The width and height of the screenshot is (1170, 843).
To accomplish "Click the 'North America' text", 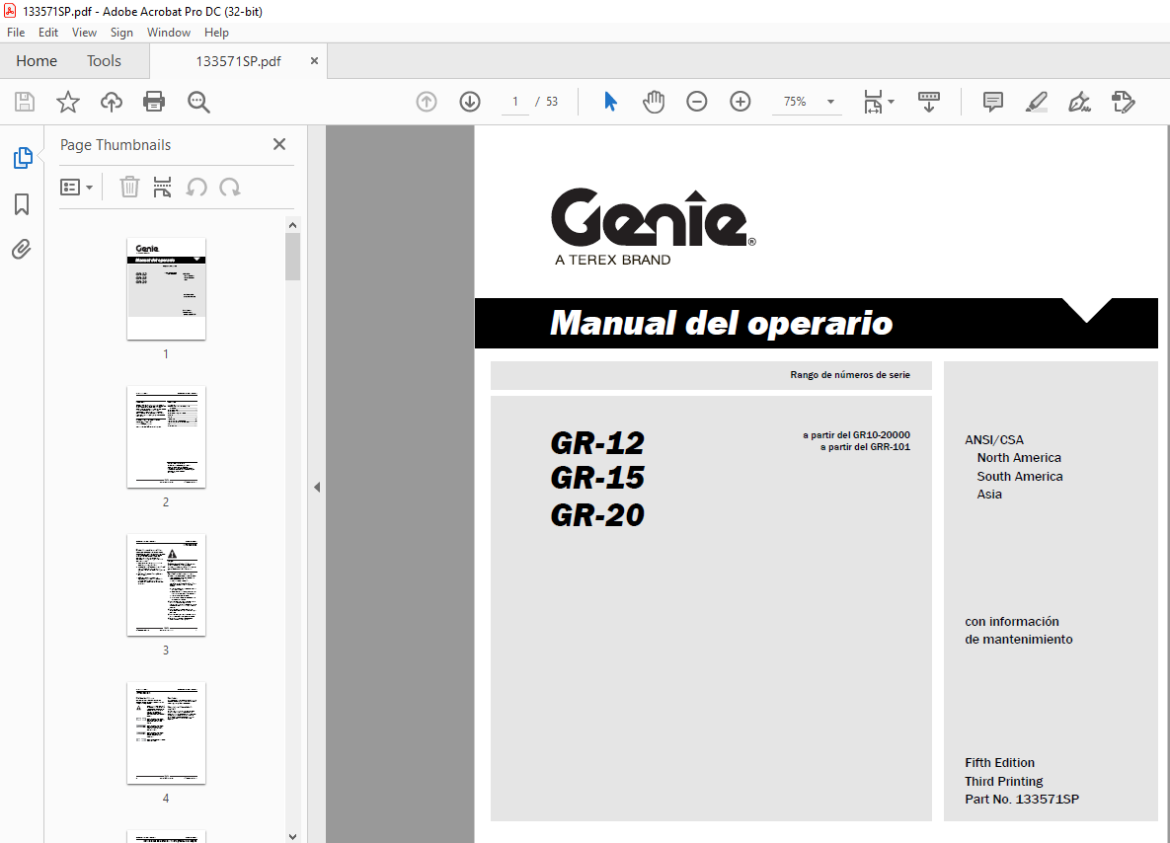I will click(x=1019, y=457).
